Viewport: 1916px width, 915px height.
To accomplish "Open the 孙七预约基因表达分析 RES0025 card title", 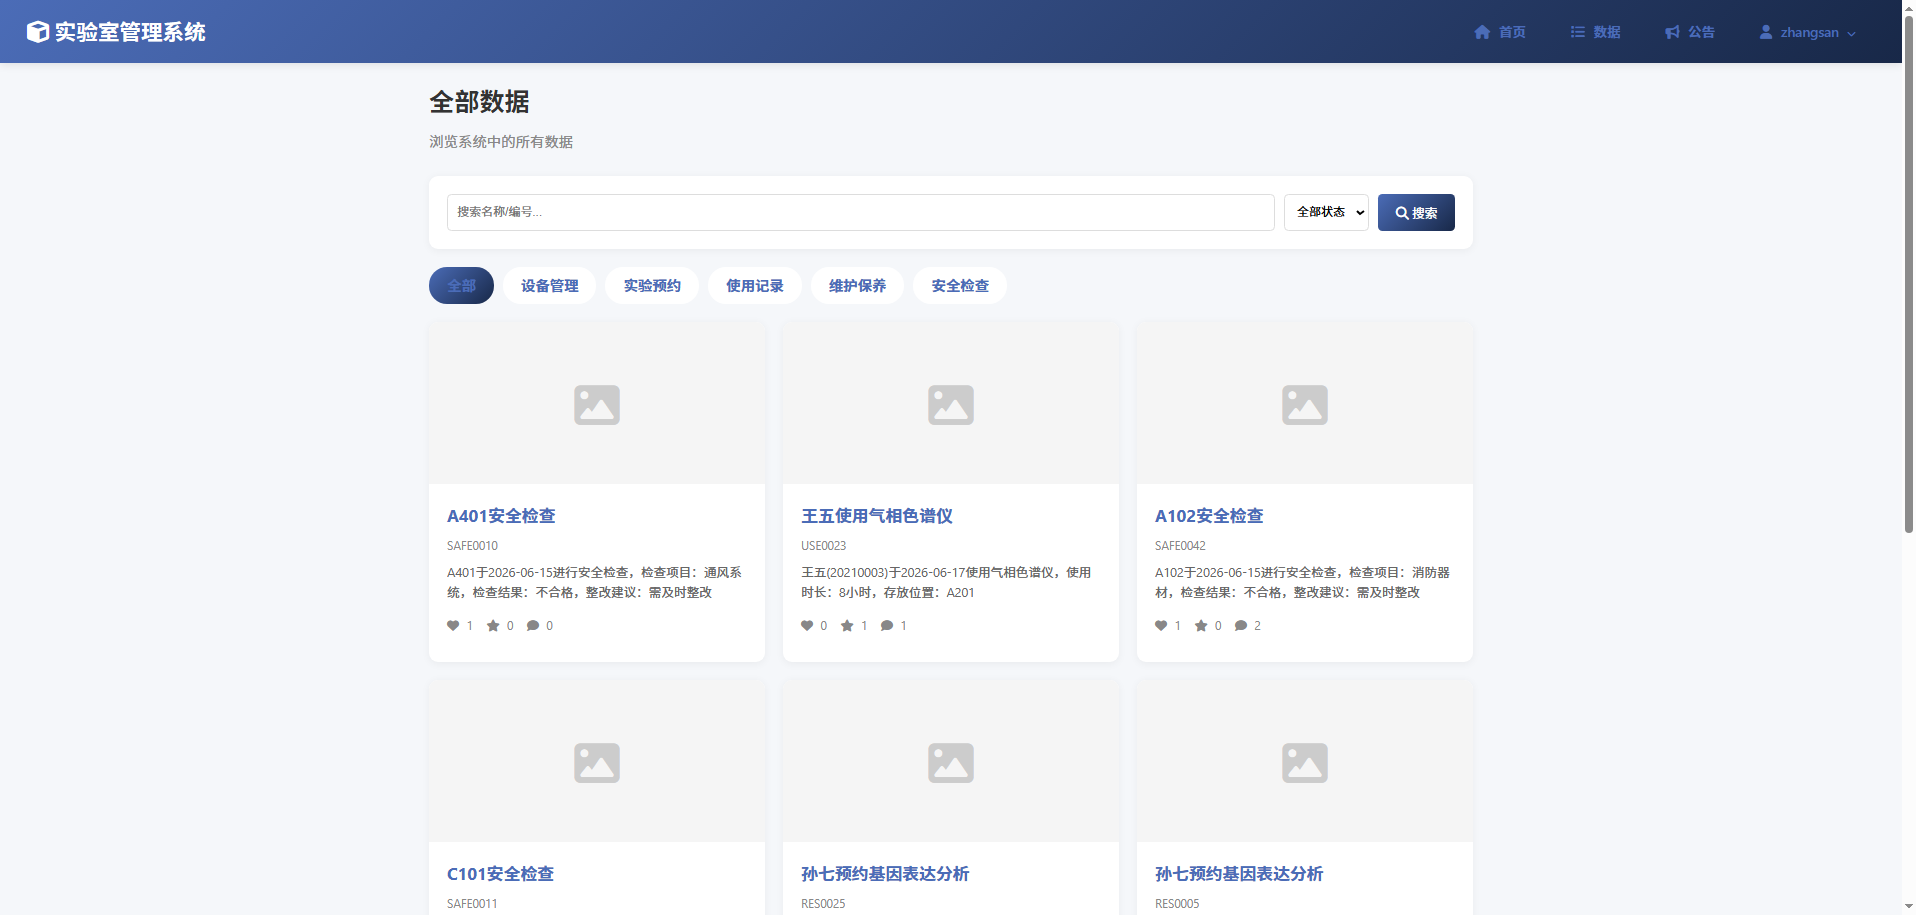I will [x=885, y=874].
